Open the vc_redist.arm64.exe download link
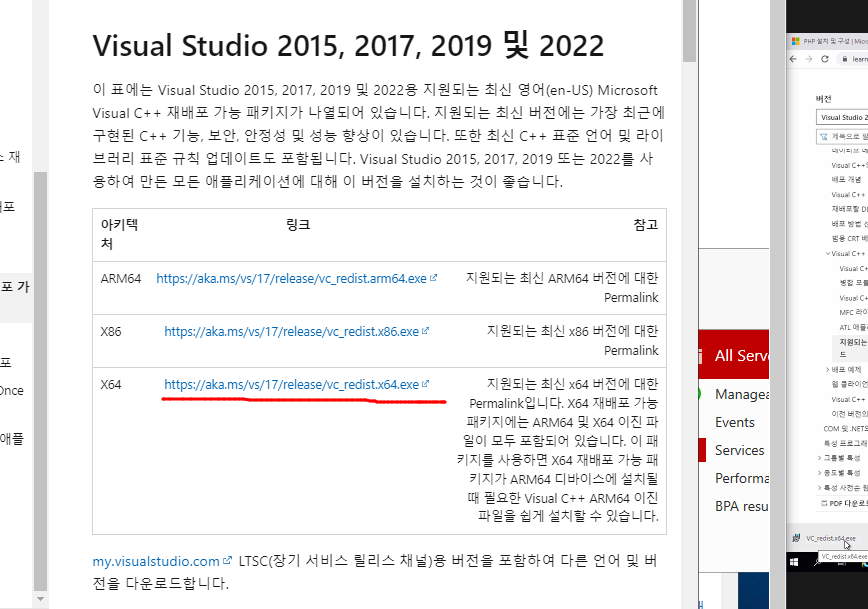This screenshot has width=868, height=609. (291, 278)
